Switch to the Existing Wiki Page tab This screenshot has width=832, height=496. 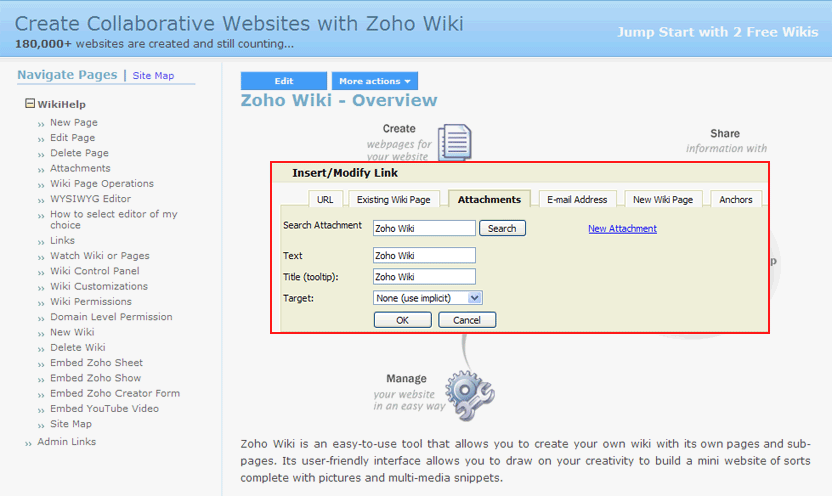[394, 199]
